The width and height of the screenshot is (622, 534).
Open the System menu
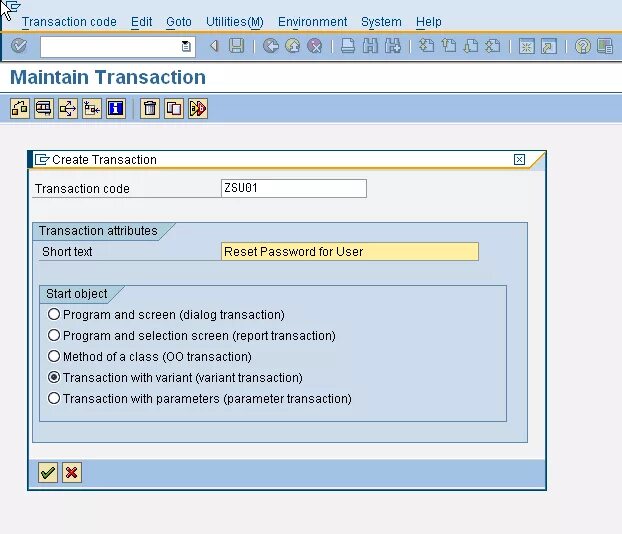(381, 22)
